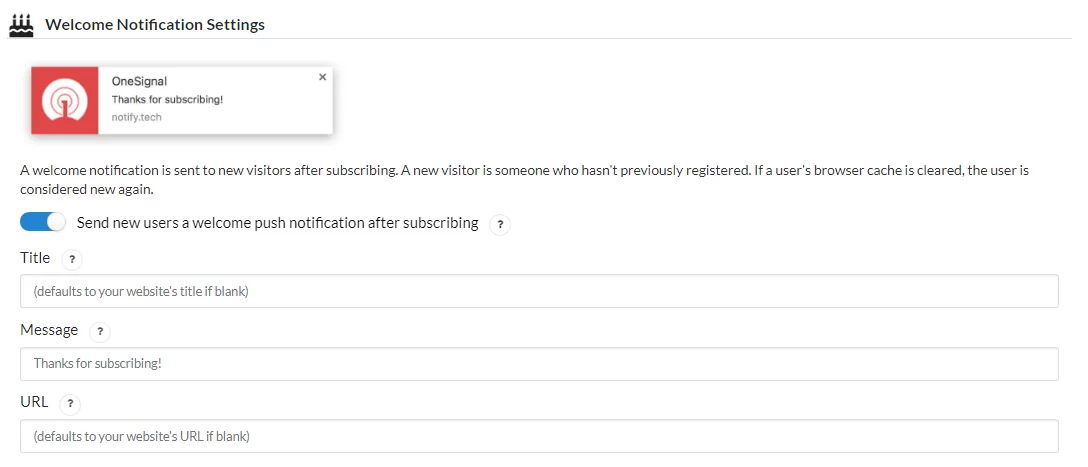Click the 'notify.tech' domain in the preview
This screenshot has height=467, width=1088.
137,117
